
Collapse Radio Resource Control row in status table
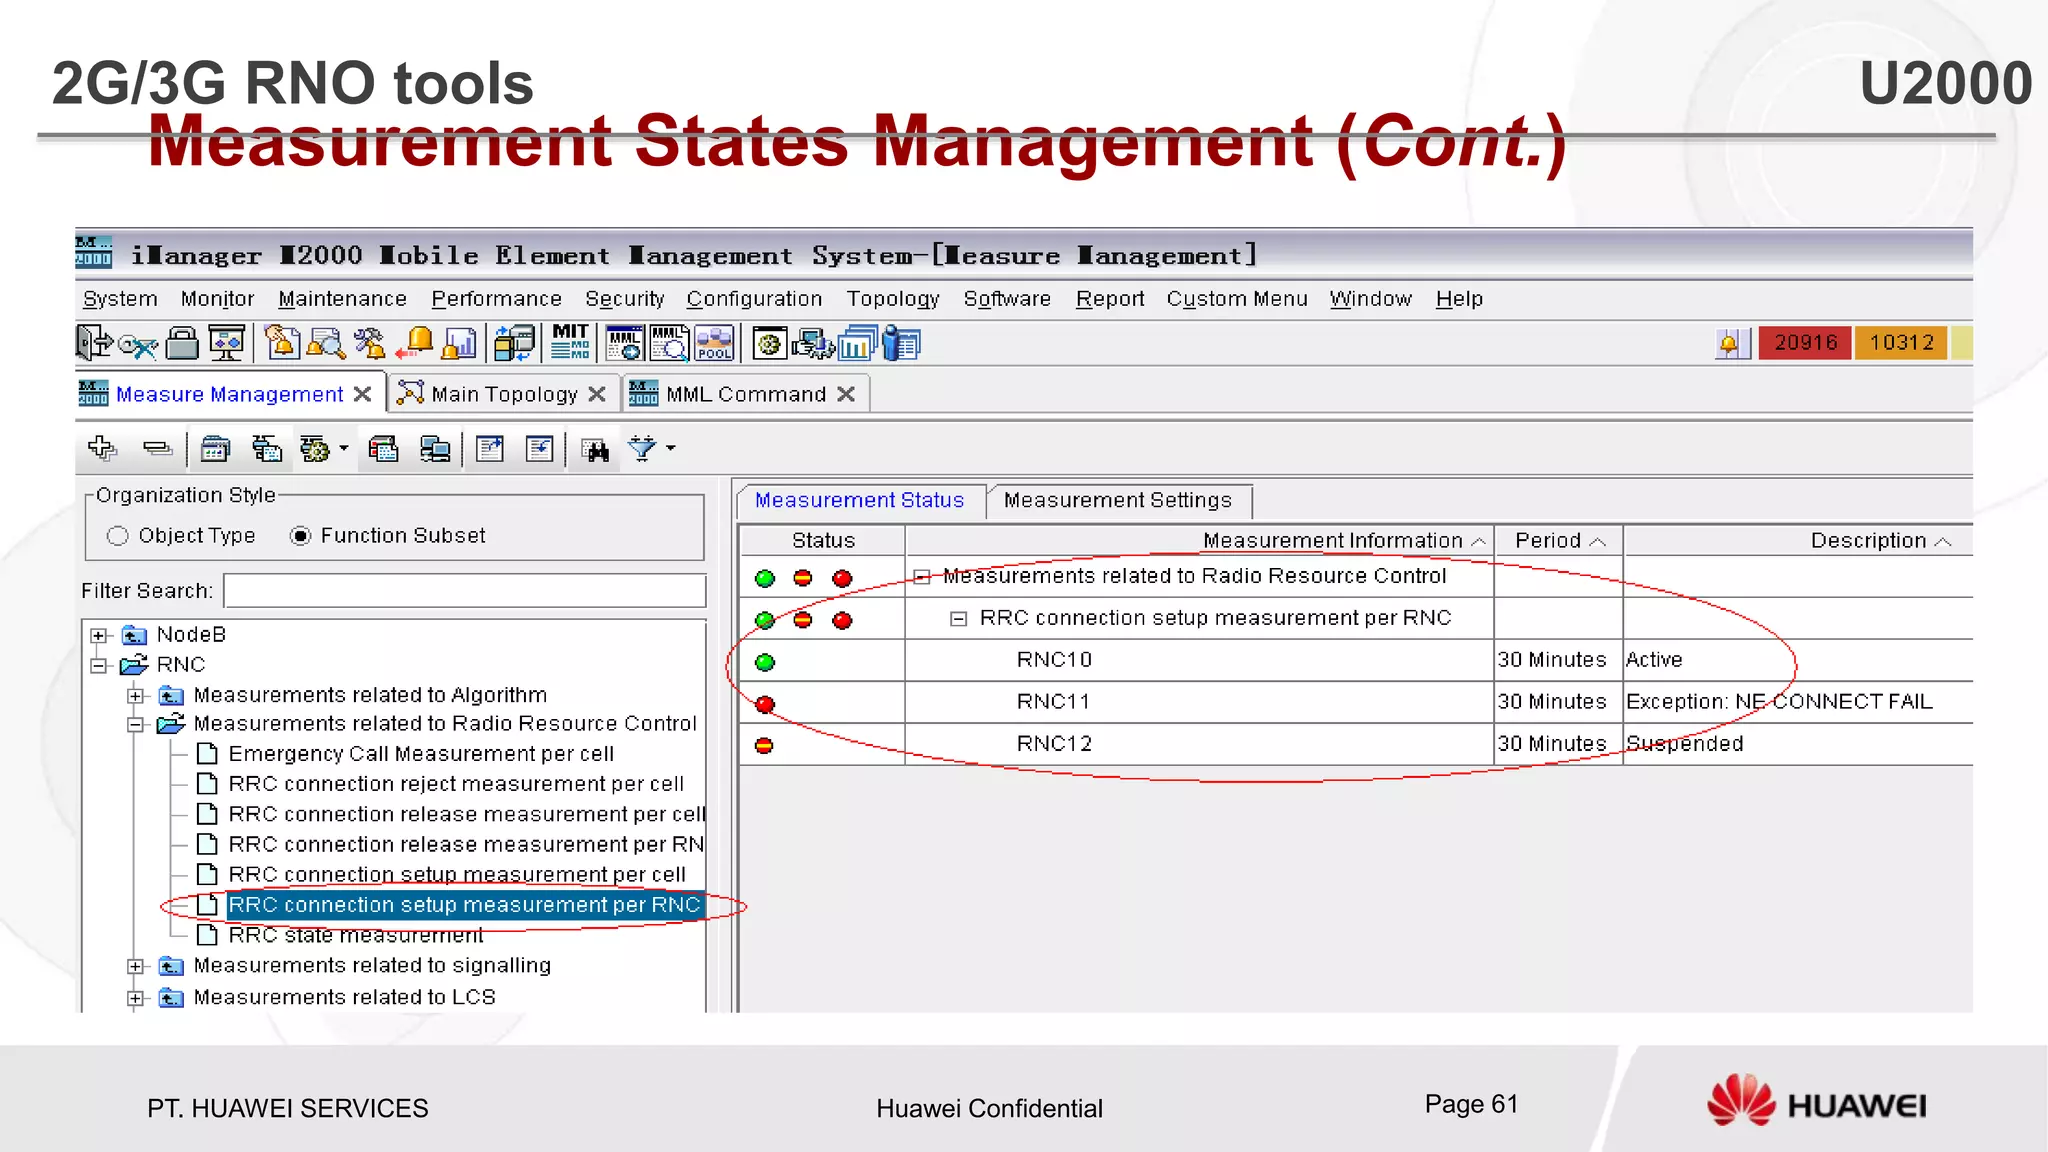tap(922, 577)
